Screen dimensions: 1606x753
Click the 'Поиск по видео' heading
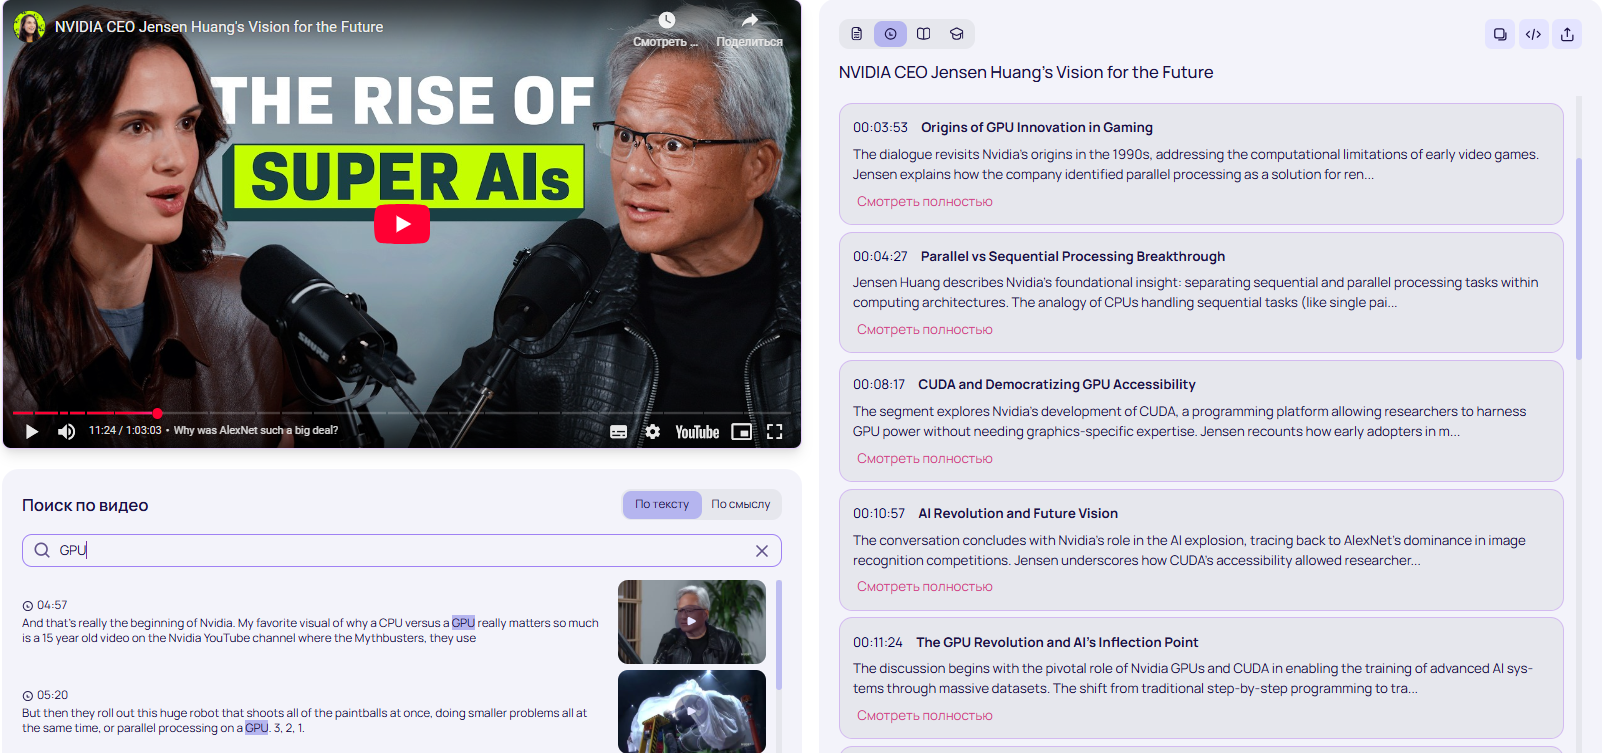click(x=85, y=505)
